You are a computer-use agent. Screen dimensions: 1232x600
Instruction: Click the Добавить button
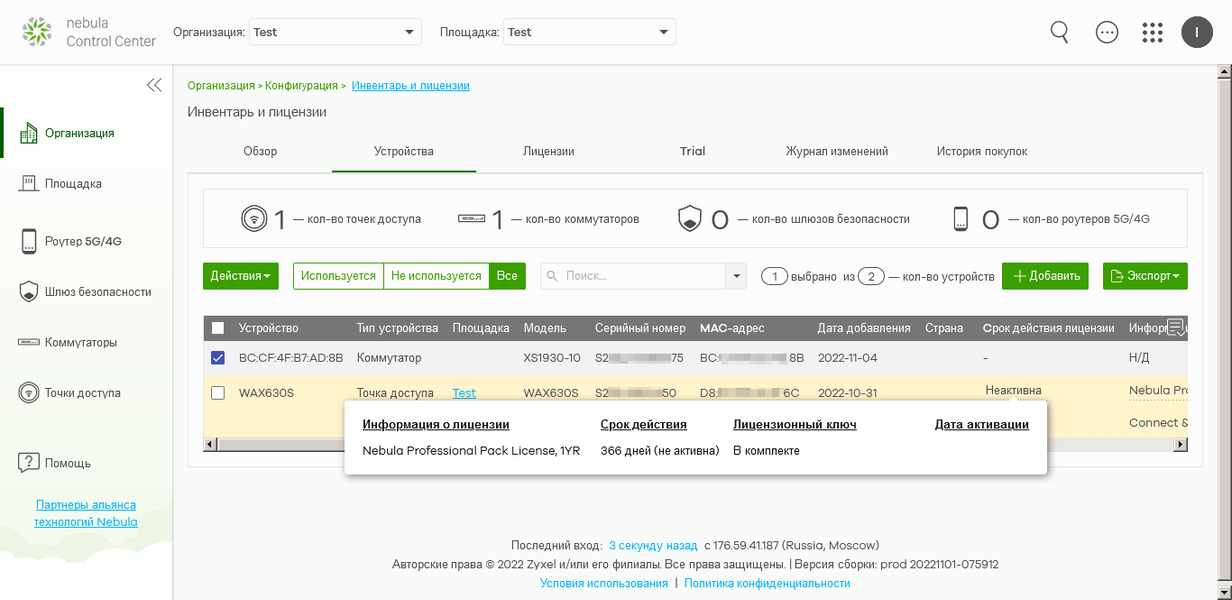[1045, 276]
